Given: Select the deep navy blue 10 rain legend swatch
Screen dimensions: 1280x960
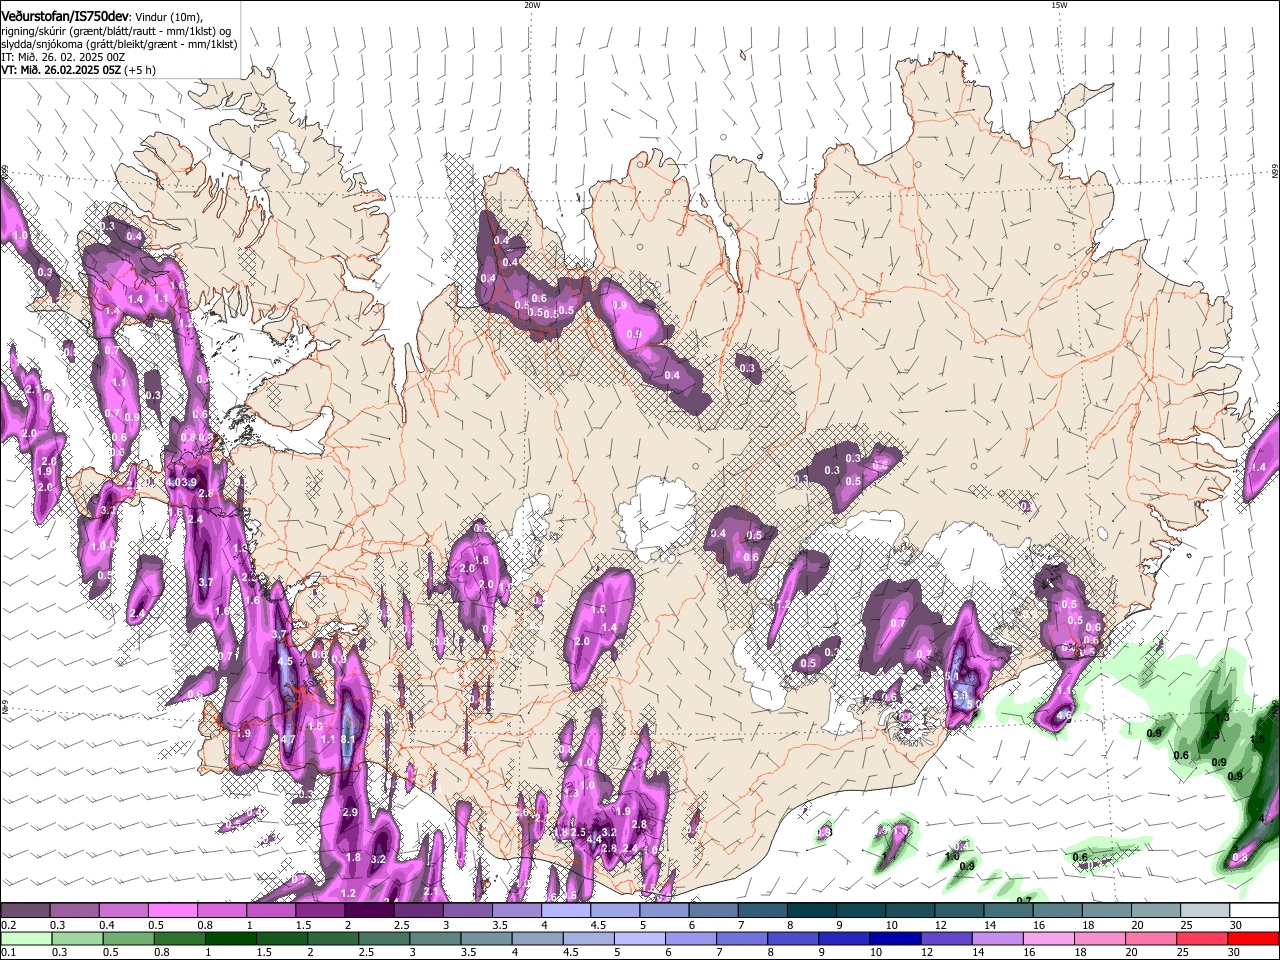Looking at the screenshot, I should [x=893, y=938].
